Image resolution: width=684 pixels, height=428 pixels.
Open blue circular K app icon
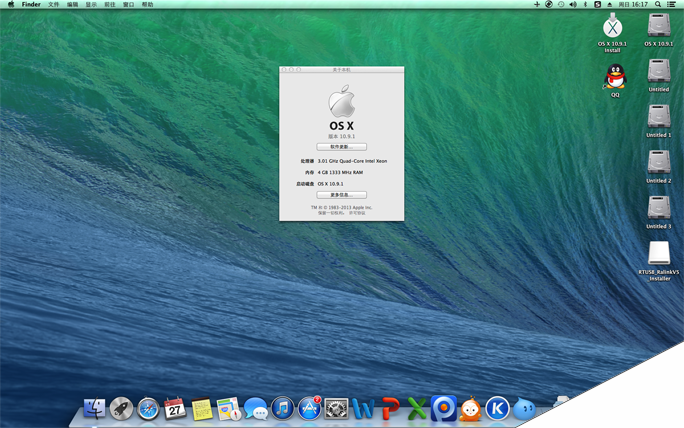tap(497, 409)
